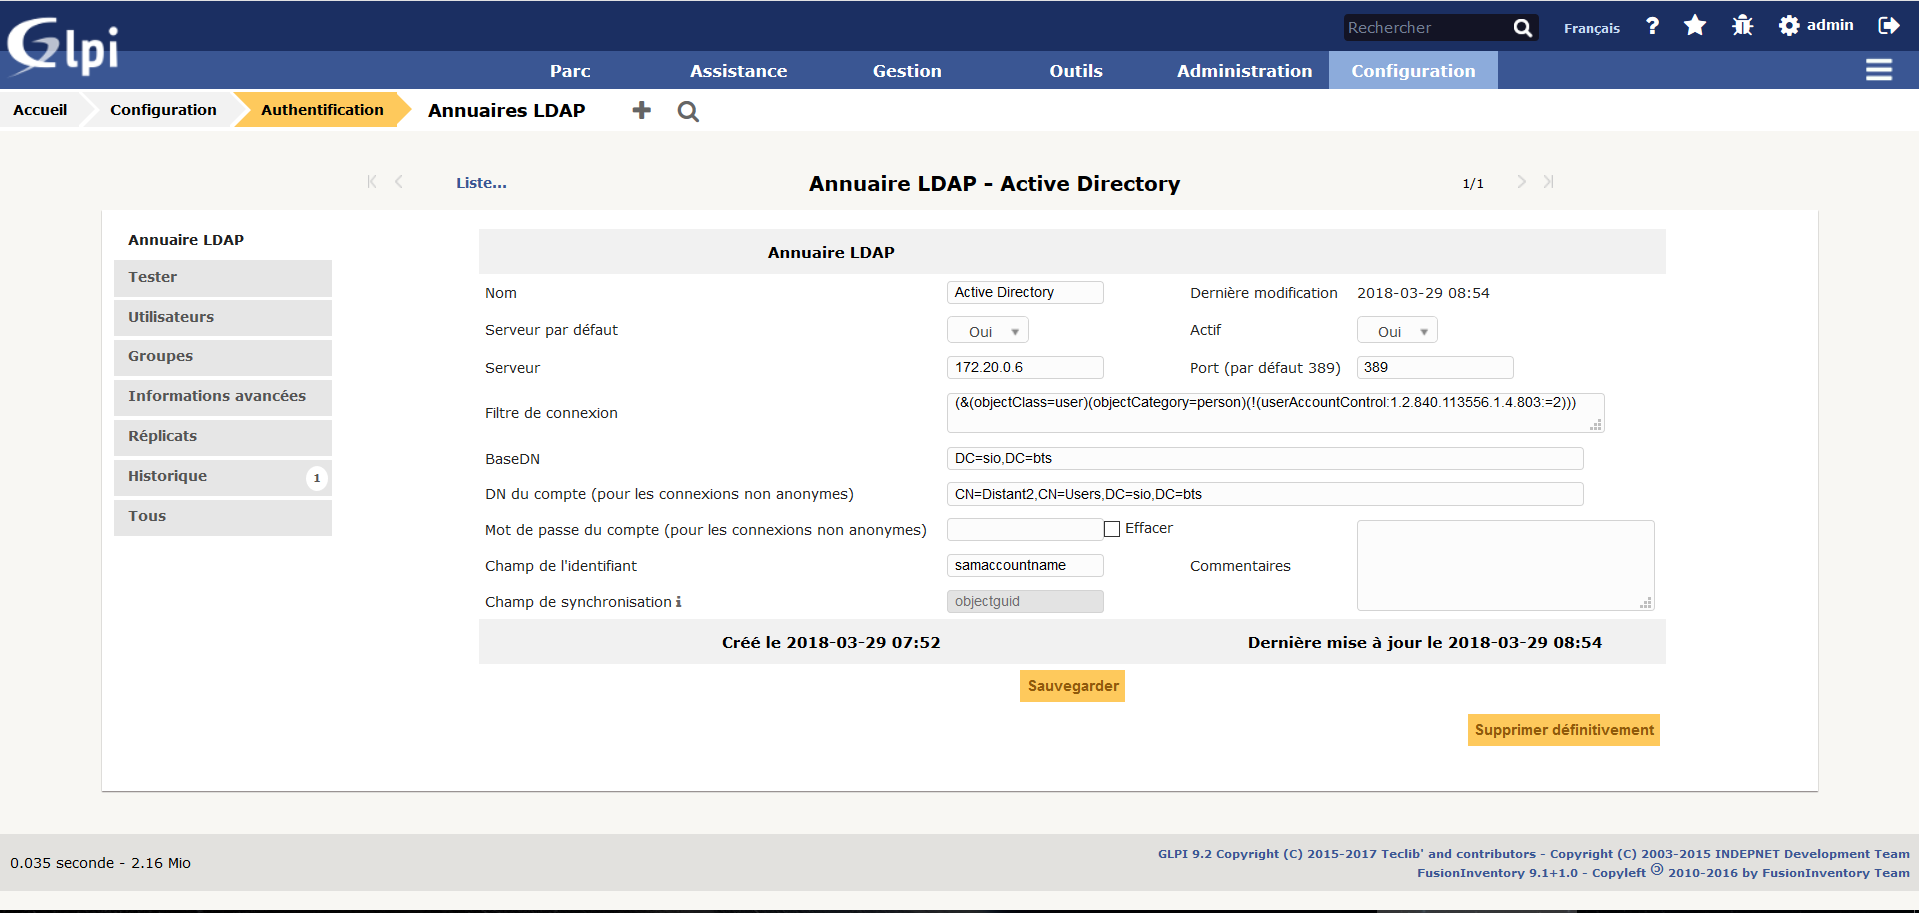Add new LDAP directory with plus icon
1919x913 pixels.
641,111
